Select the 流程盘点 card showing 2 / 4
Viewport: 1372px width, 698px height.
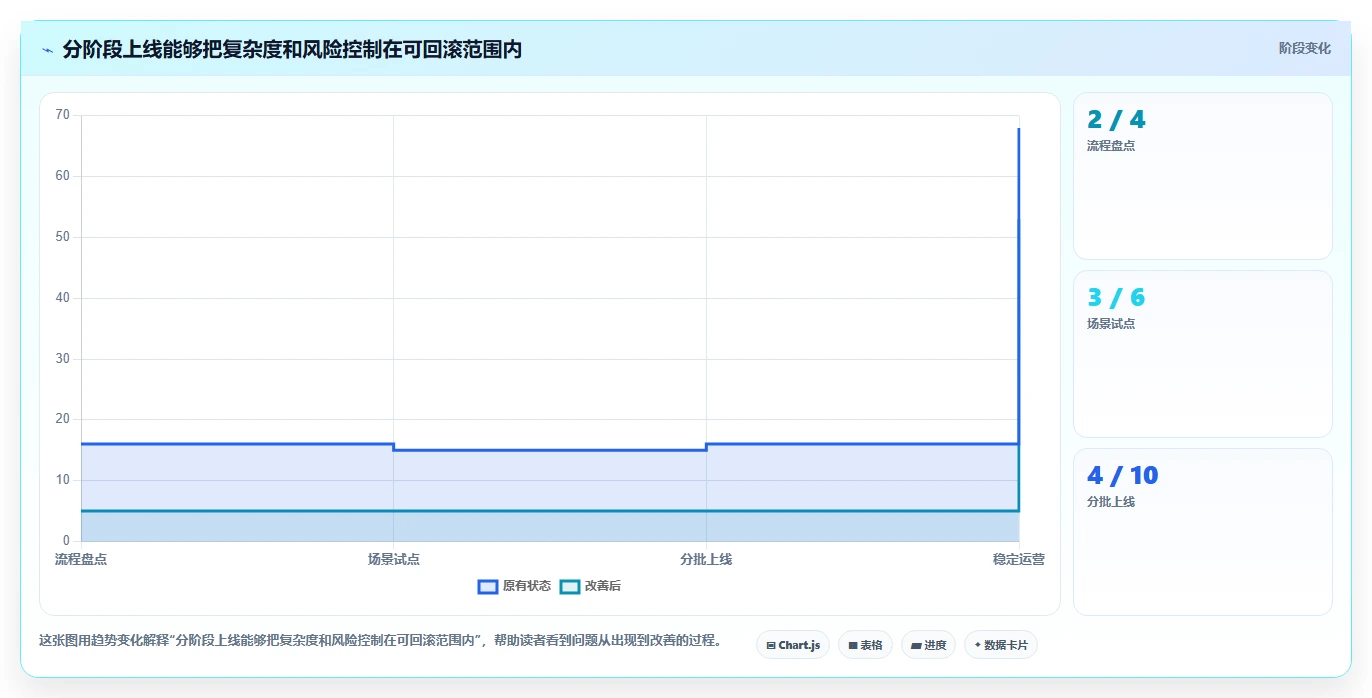point(1203,176)
